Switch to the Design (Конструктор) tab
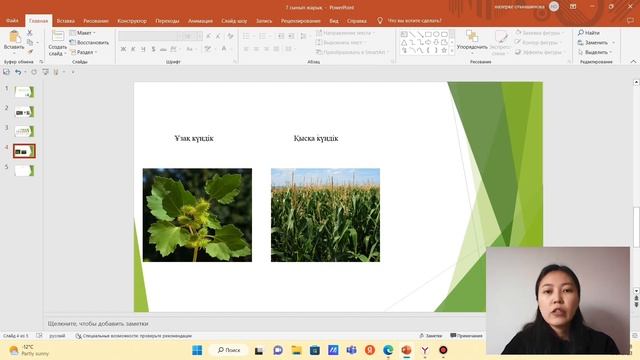640x360 pixels. pos(132,20)
